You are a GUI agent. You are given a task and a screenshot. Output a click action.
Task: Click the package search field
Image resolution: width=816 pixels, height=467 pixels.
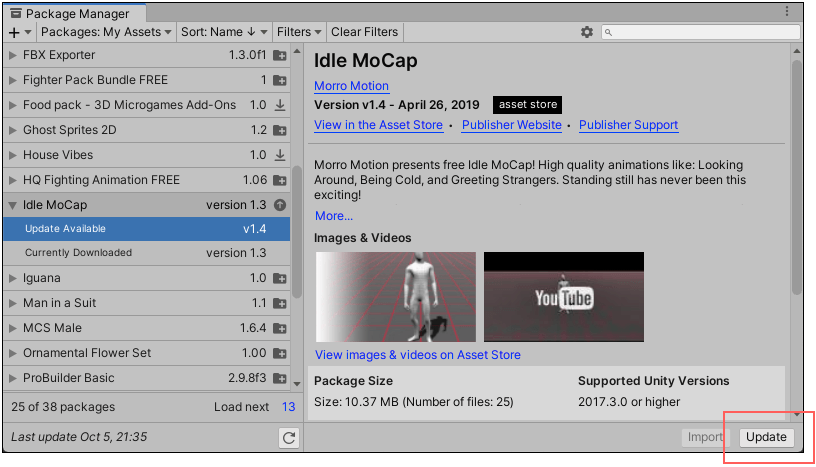[707, 32]
